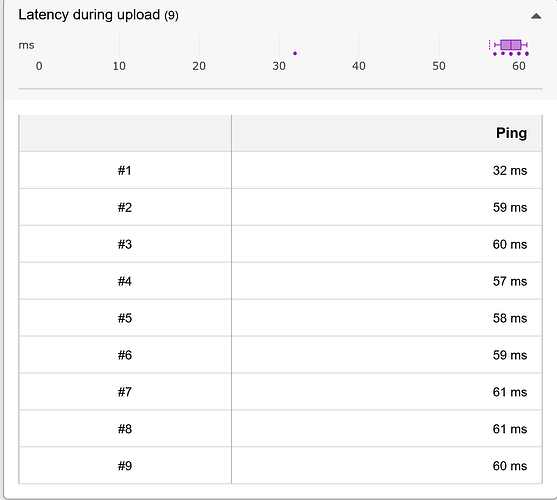Click the 32 ms ping value

click(x=510, y=170)
